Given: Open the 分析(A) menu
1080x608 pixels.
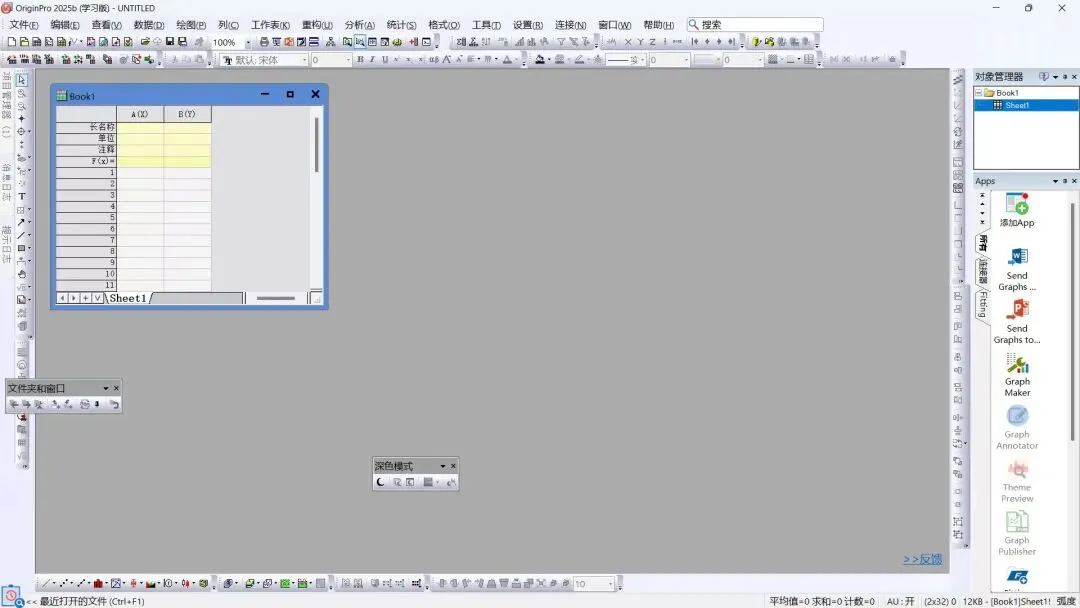Looking at the screenshot, I should [x=360, y=25].
